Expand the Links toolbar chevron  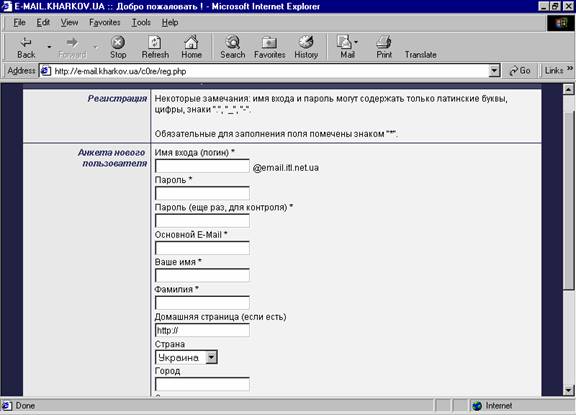(569, 69)
